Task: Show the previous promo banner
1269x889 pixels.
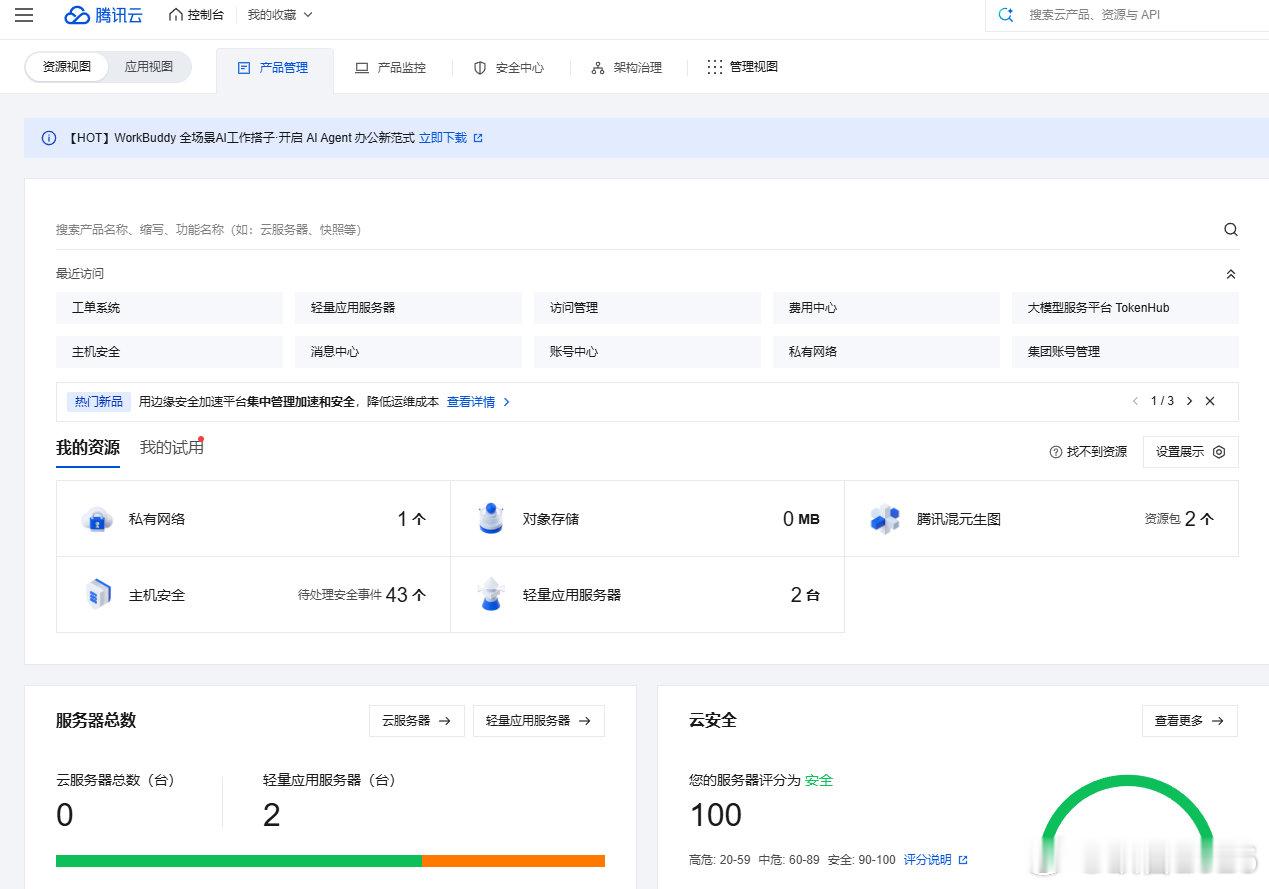Action: [x=1135, y=401]
